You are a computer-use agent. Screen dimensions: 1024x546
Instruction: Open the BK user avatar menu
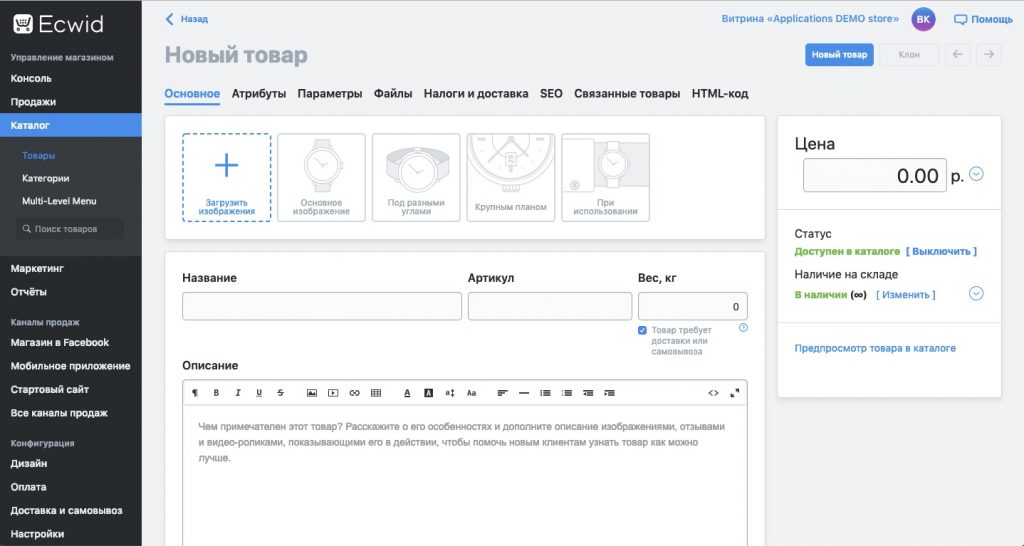[x=923, y=19]
